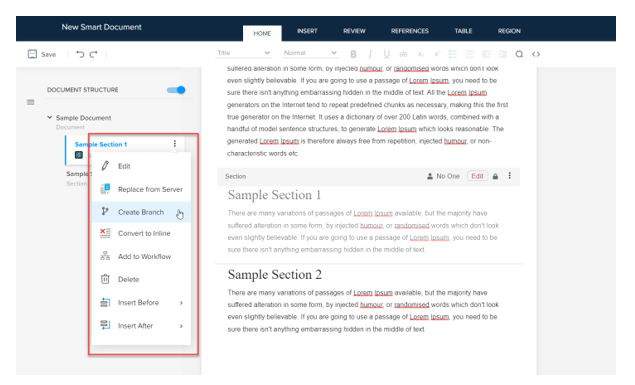The width and height of the screenshot is (635, 385).
Task: Switch to the TABLE tab
Action: 463,31
